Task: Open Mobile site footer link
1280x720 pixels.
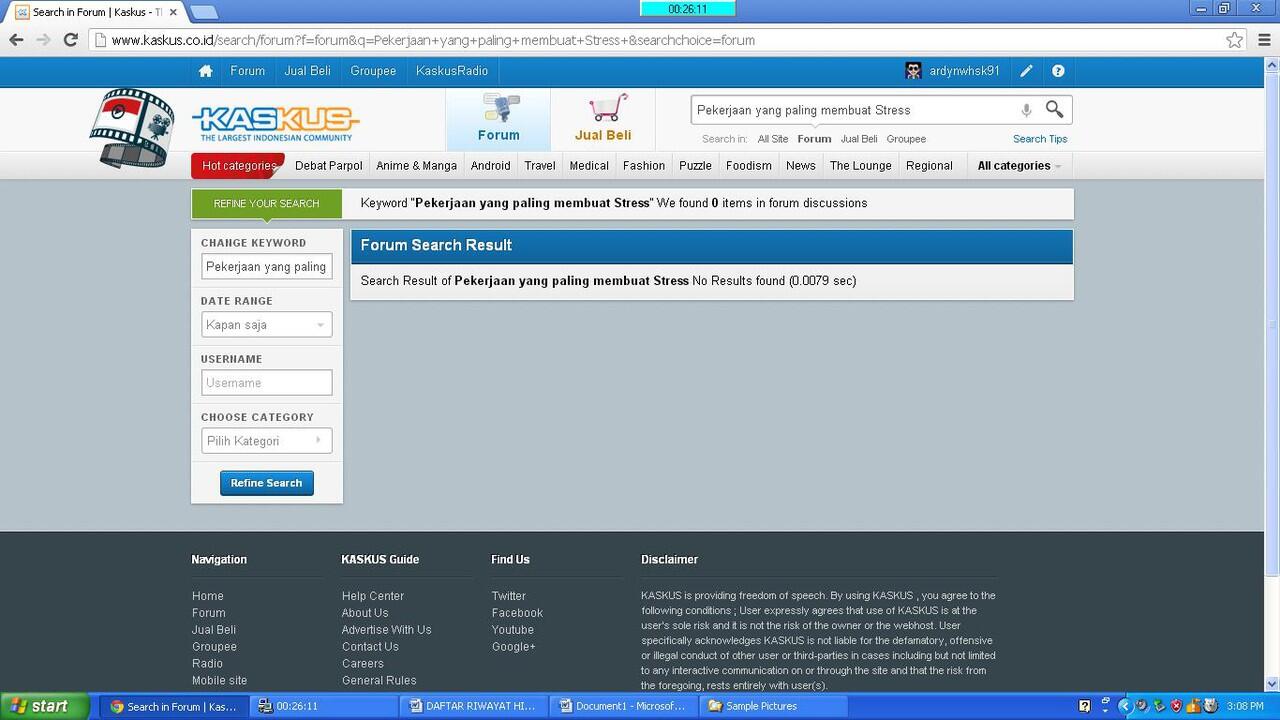Action: pos(219,681)
